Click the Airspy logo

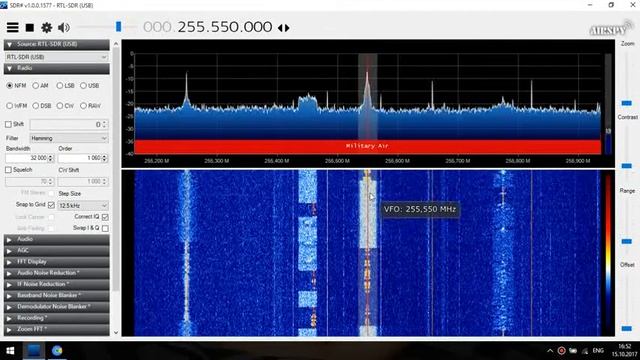click(611, 29)
